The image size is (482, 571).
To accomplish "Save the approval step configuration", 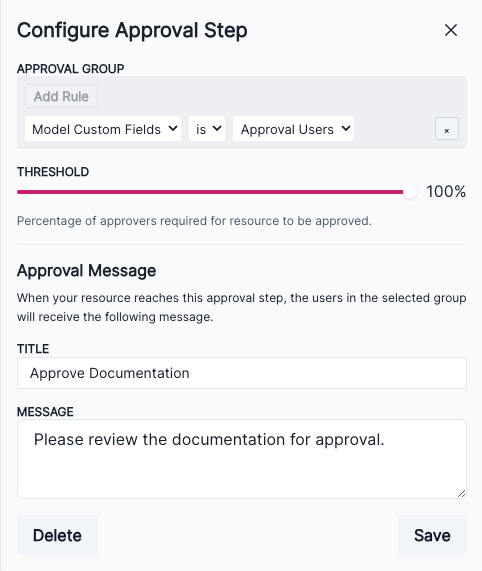I will (x=432, y=535).
